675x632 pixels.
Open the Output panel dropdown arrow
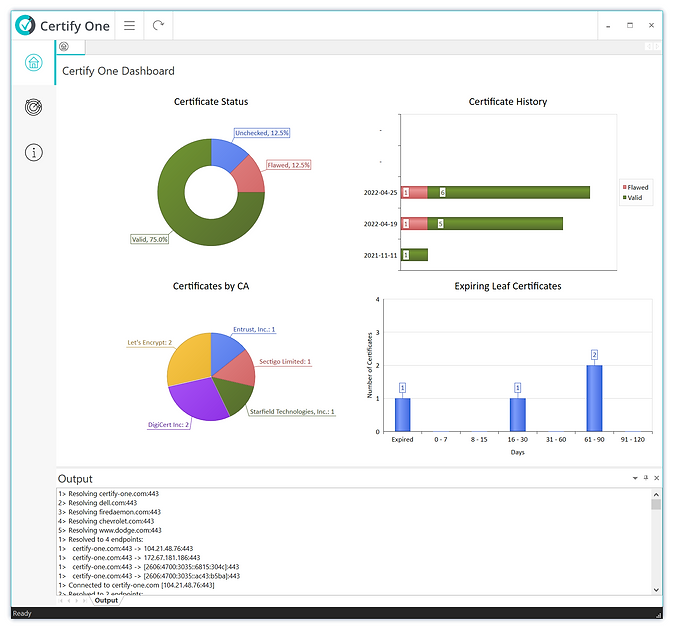pyautogui.click(x=635, y=478)
